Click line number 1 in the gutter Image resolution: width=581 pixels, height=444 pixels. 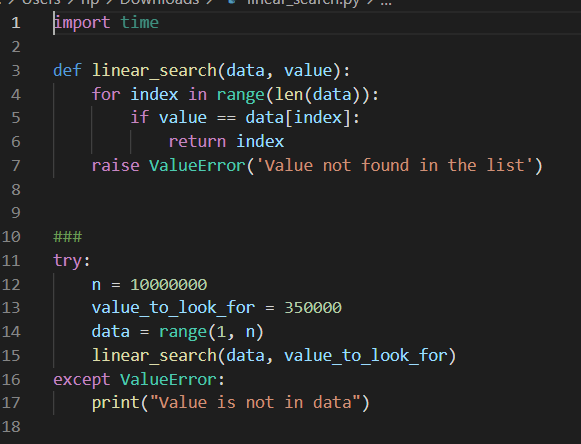click(x=16, y=23)
